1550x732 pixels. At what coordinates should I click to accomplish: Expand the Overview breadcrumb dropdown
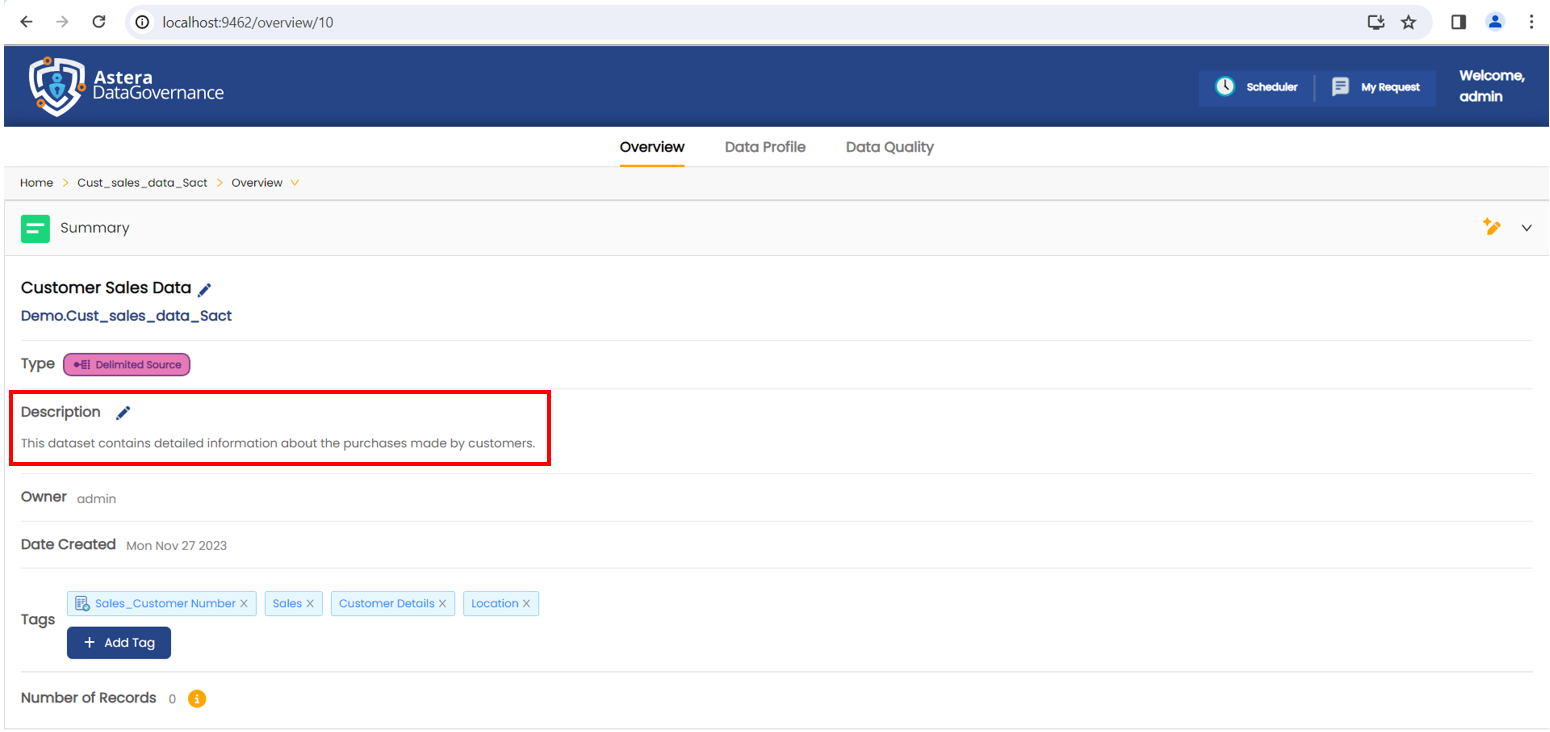point(294,183)
